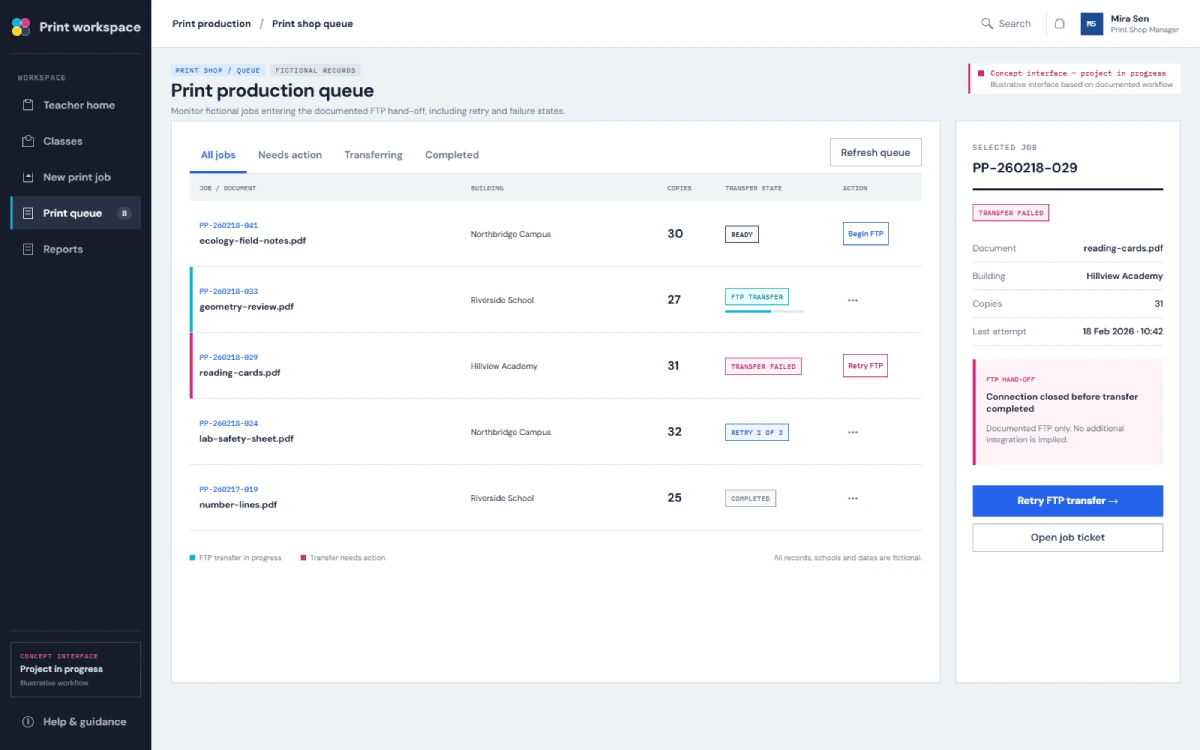Image resolution: width=1200 pixels, height=750 pixels.
Task: Click the geometry-review.pdf transfer progress bar
Action: [x=764, y=312]
